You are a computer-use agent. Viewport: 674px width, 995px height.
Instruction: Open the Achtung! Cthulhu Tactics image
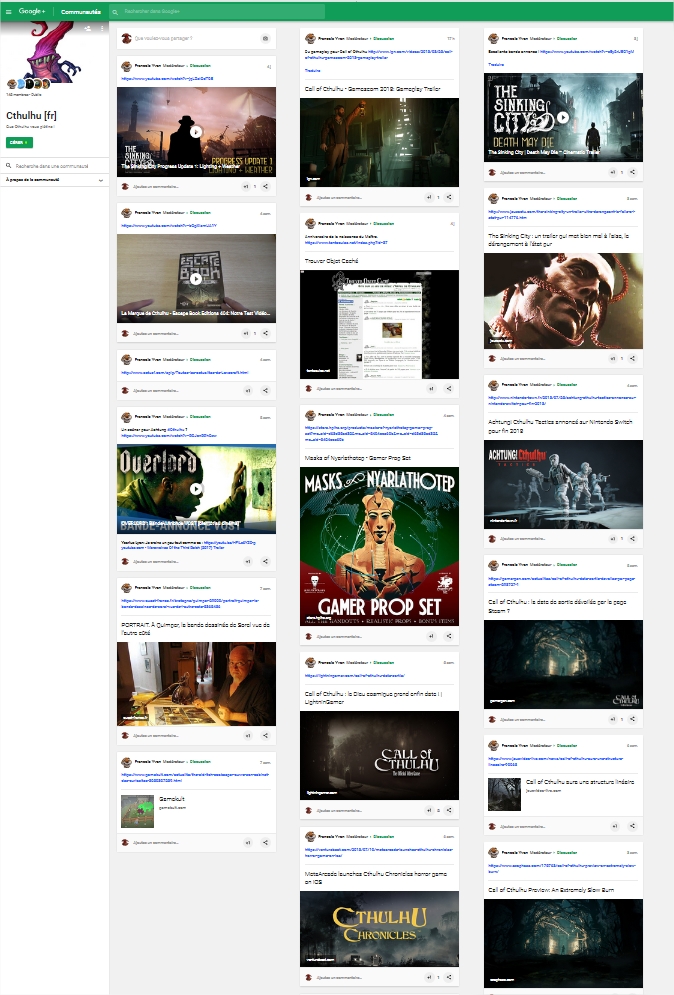(563, 484)
